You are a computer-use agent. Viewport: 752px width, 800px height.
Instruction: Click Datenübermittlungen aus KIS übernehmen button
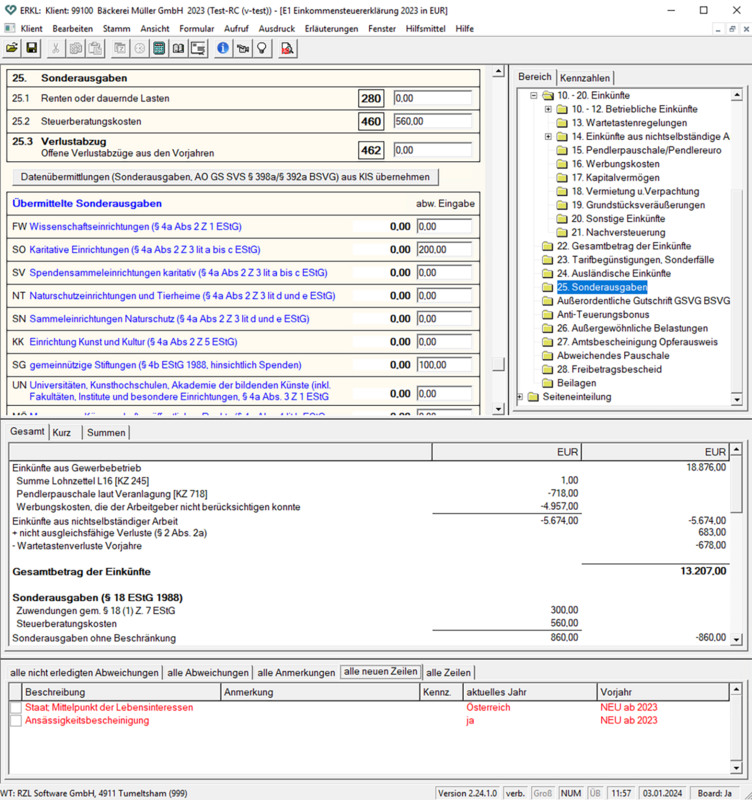pyautogui.click(x=225, y=176)
